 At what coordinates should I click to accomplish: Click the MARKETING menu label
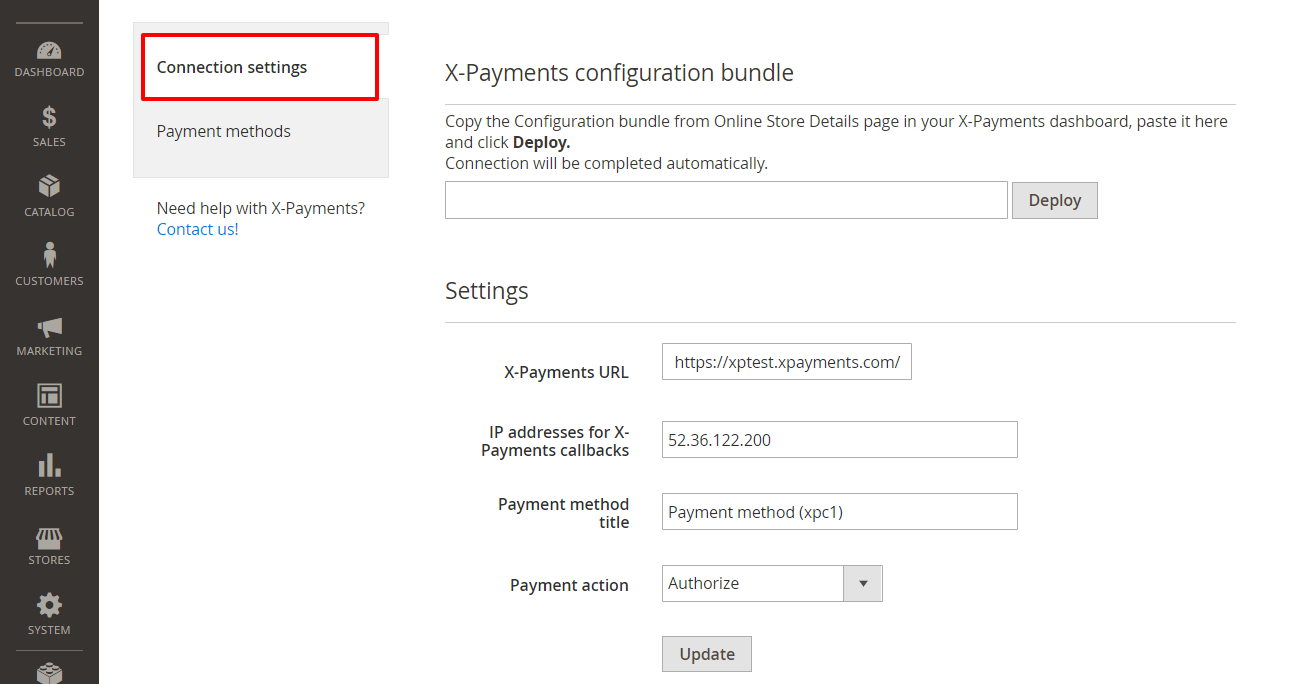tap(49, 351)
